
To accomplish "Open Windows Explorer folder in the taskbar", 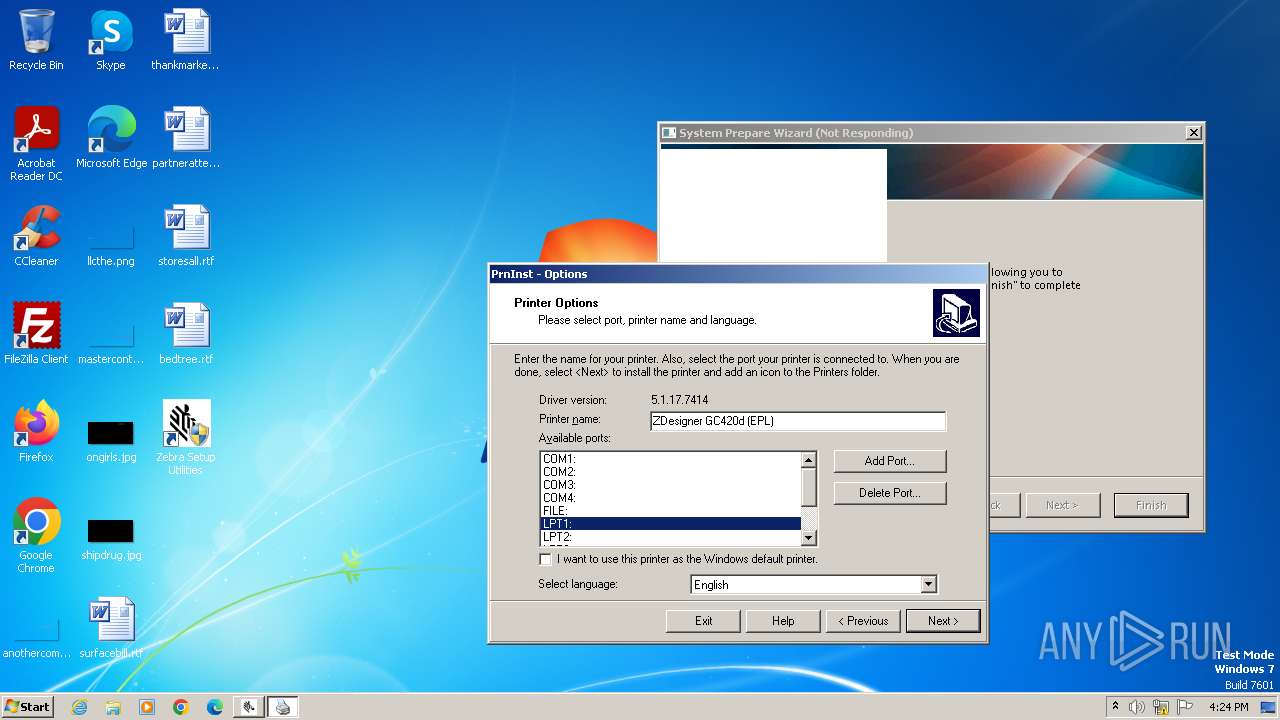I will pyautogui.click(x=113, y=707).
